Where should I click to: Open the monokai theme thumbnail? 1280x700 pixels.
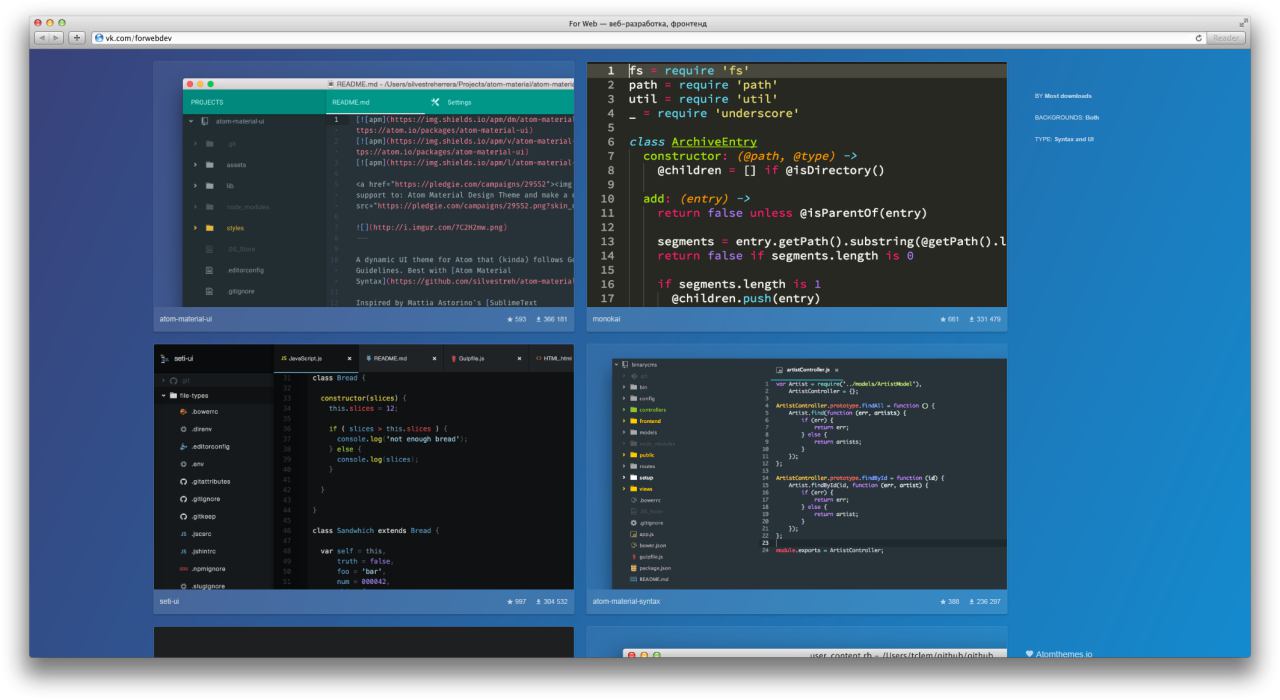pyautogui.click(x=797, y=185)
